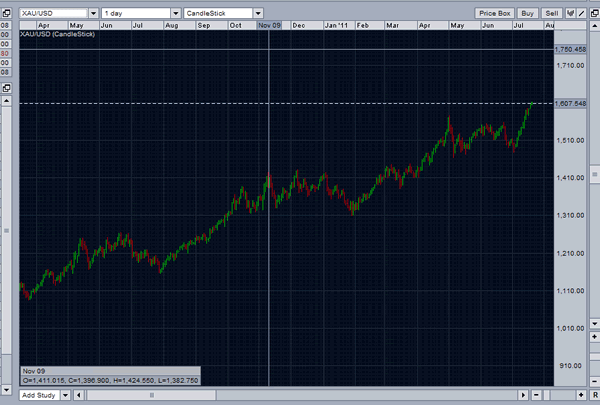
Task: Click the Add Study button
Action: [x=41, y=396]
